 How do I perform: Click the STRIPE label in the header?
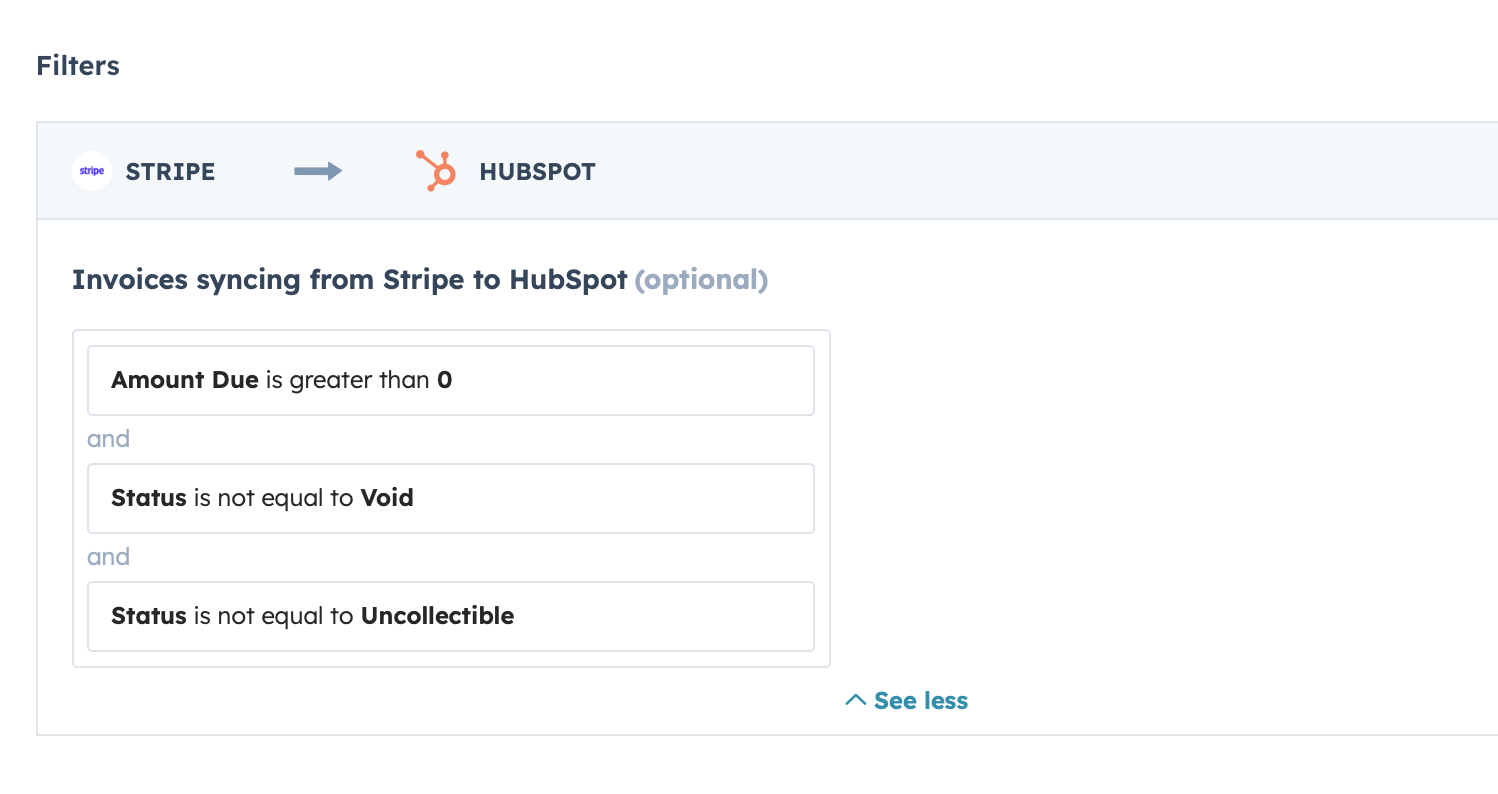tap(170, 172)
